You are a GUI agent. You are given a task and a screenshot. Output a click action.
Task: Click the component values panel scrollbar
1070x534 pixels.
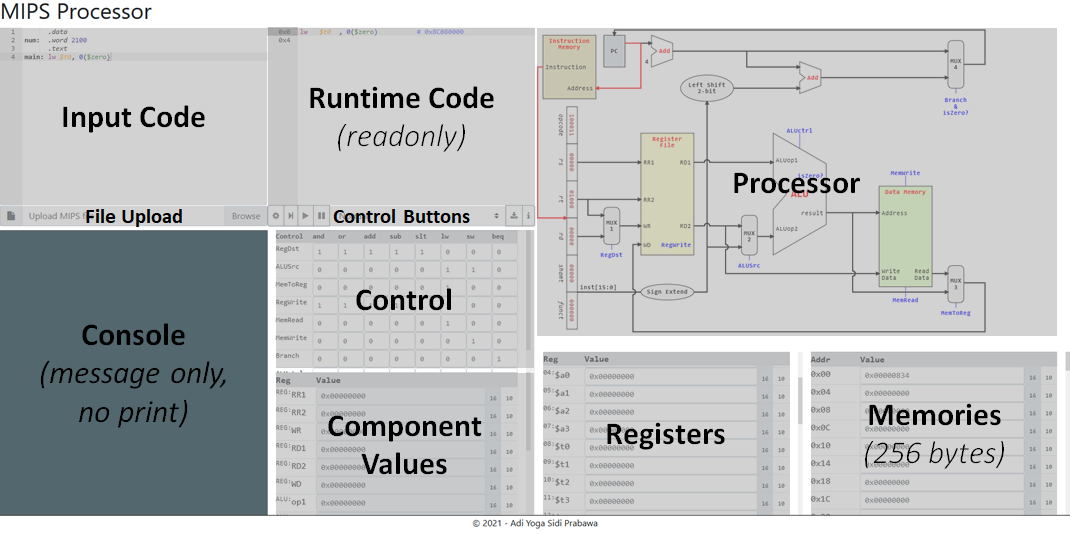pyautogui.click(x=529, y=413)
